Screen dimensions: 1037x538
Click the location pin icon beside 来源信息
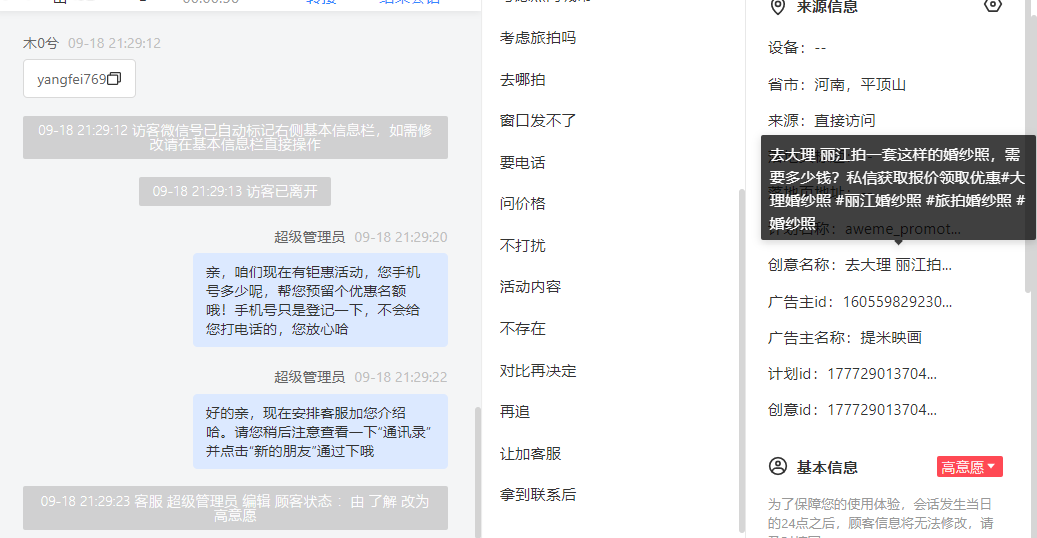pos(778,7)
